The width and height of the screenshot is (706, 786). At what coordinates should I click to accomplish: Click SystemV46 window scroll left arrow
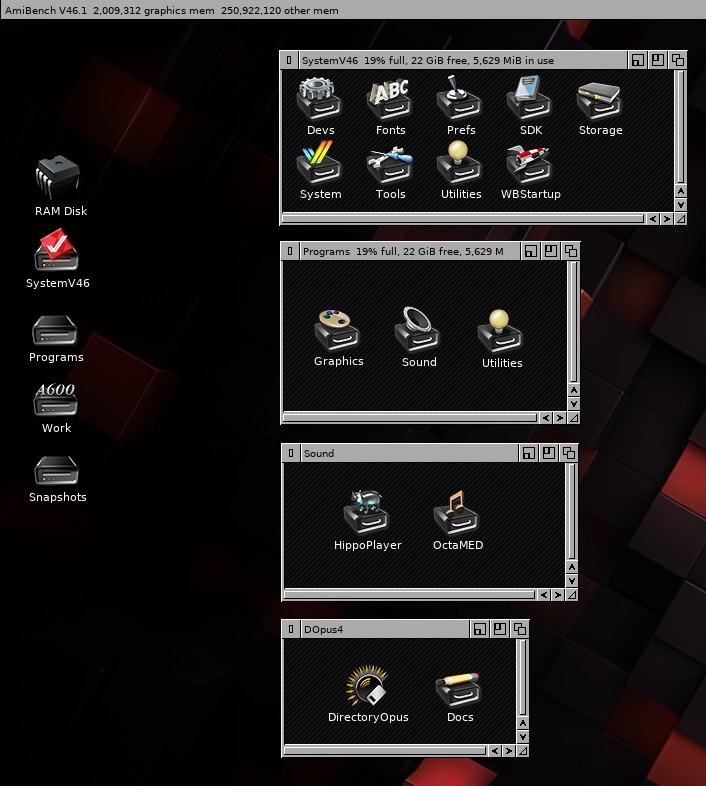[x=652, y=219]
